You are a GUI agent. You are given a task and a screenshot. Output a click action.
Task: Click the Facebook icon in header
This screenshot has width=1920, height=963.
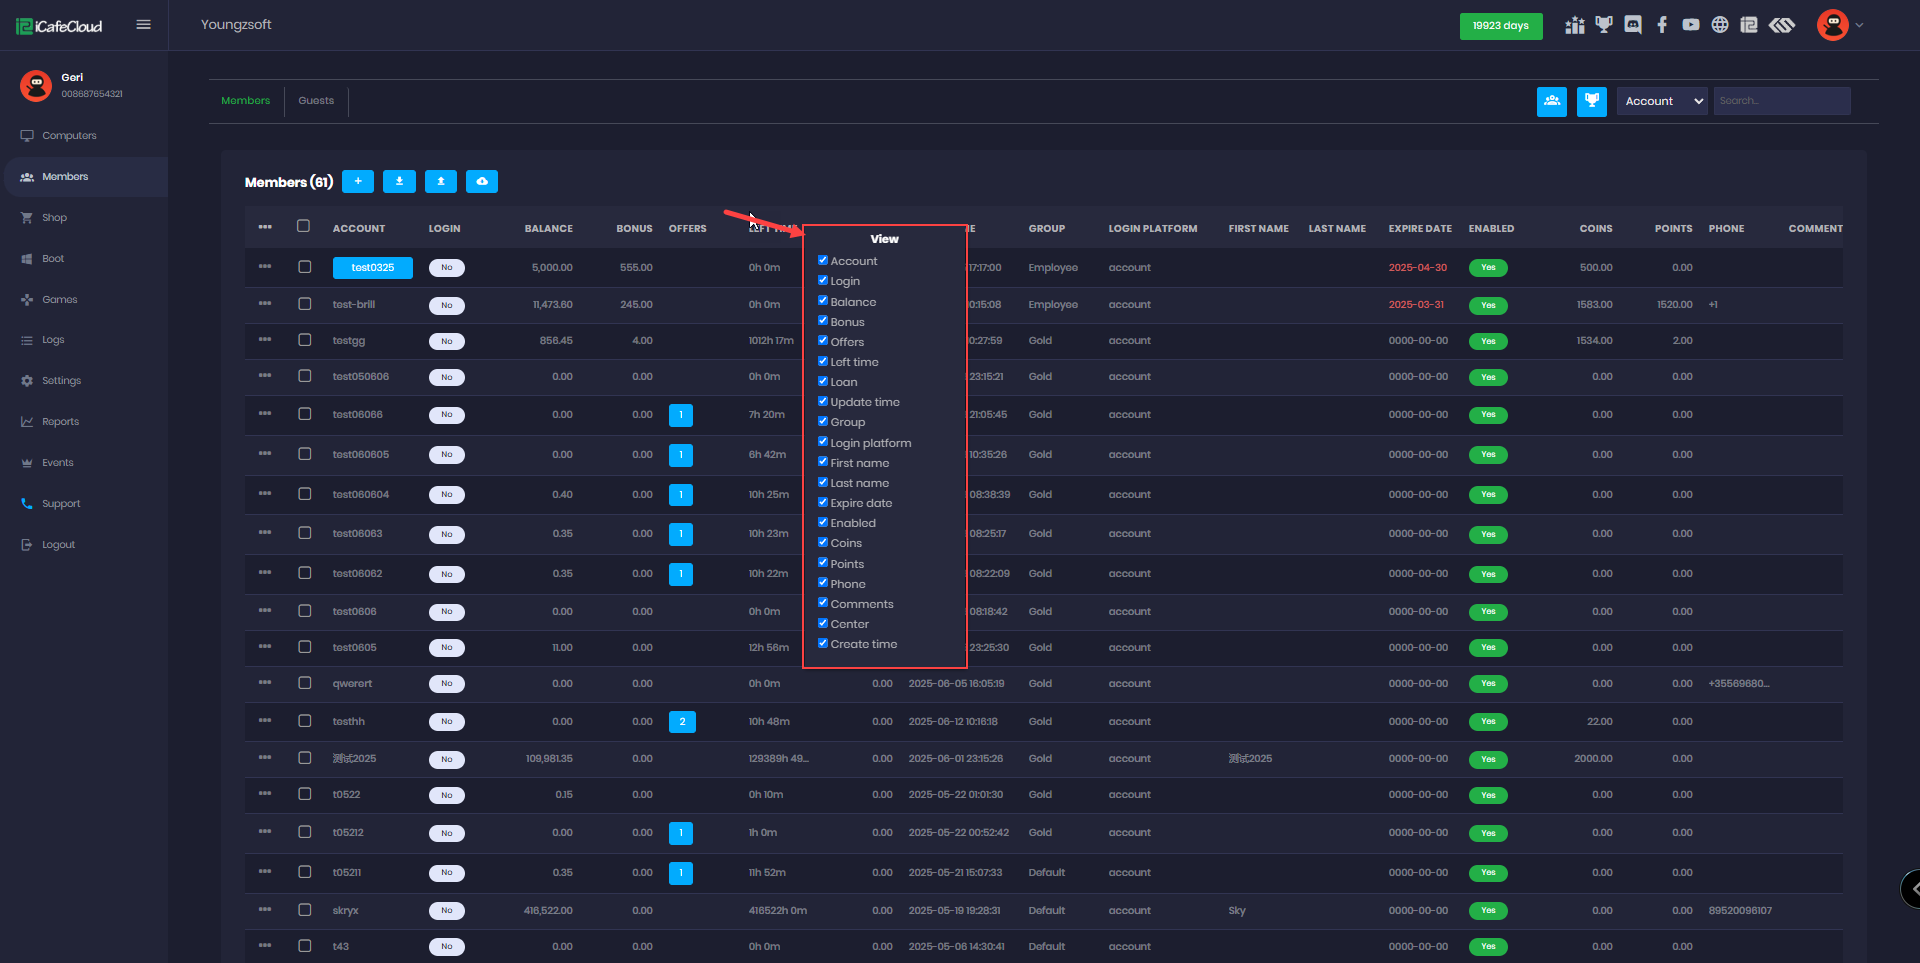tap(1662, 25)
